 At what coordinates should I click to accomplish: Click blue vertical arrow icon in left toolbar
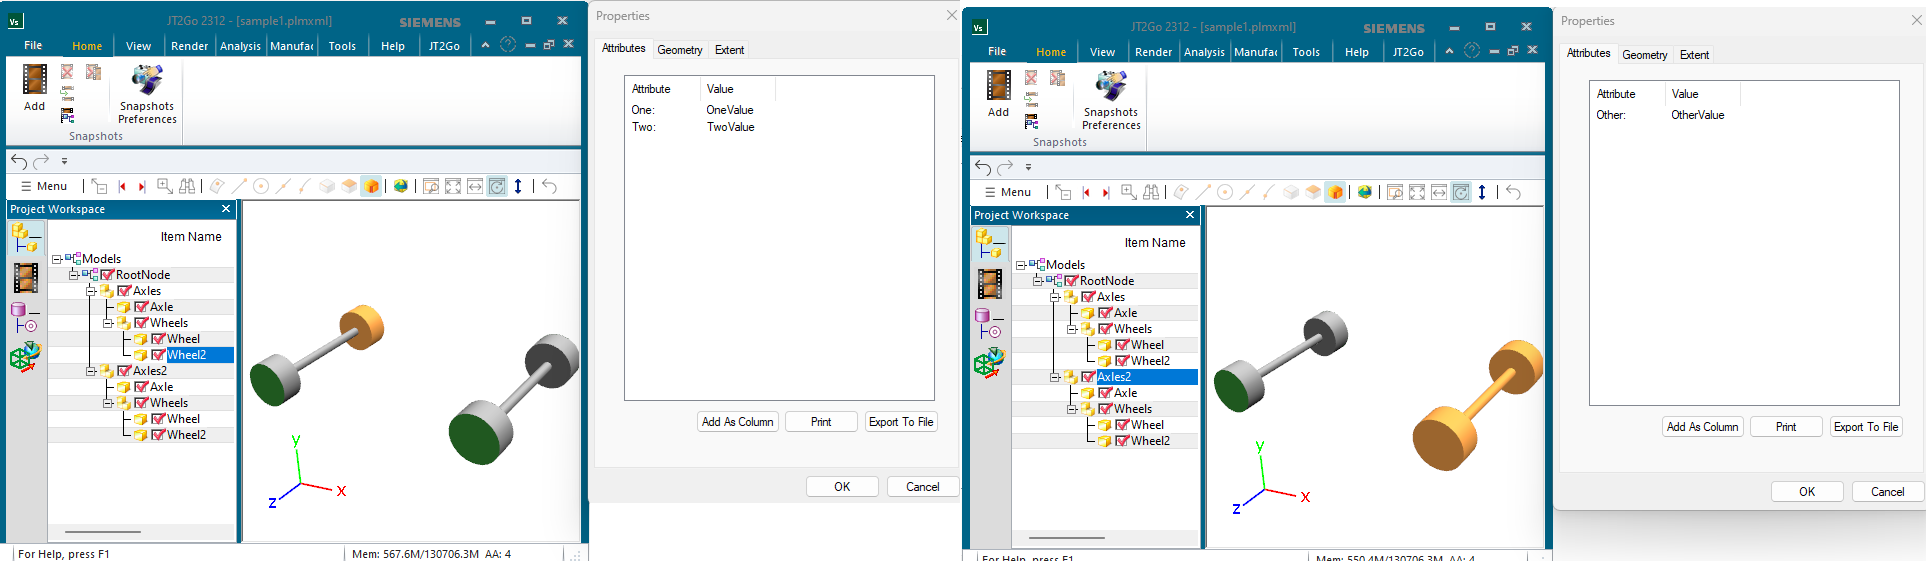click(x=518, y=186)
